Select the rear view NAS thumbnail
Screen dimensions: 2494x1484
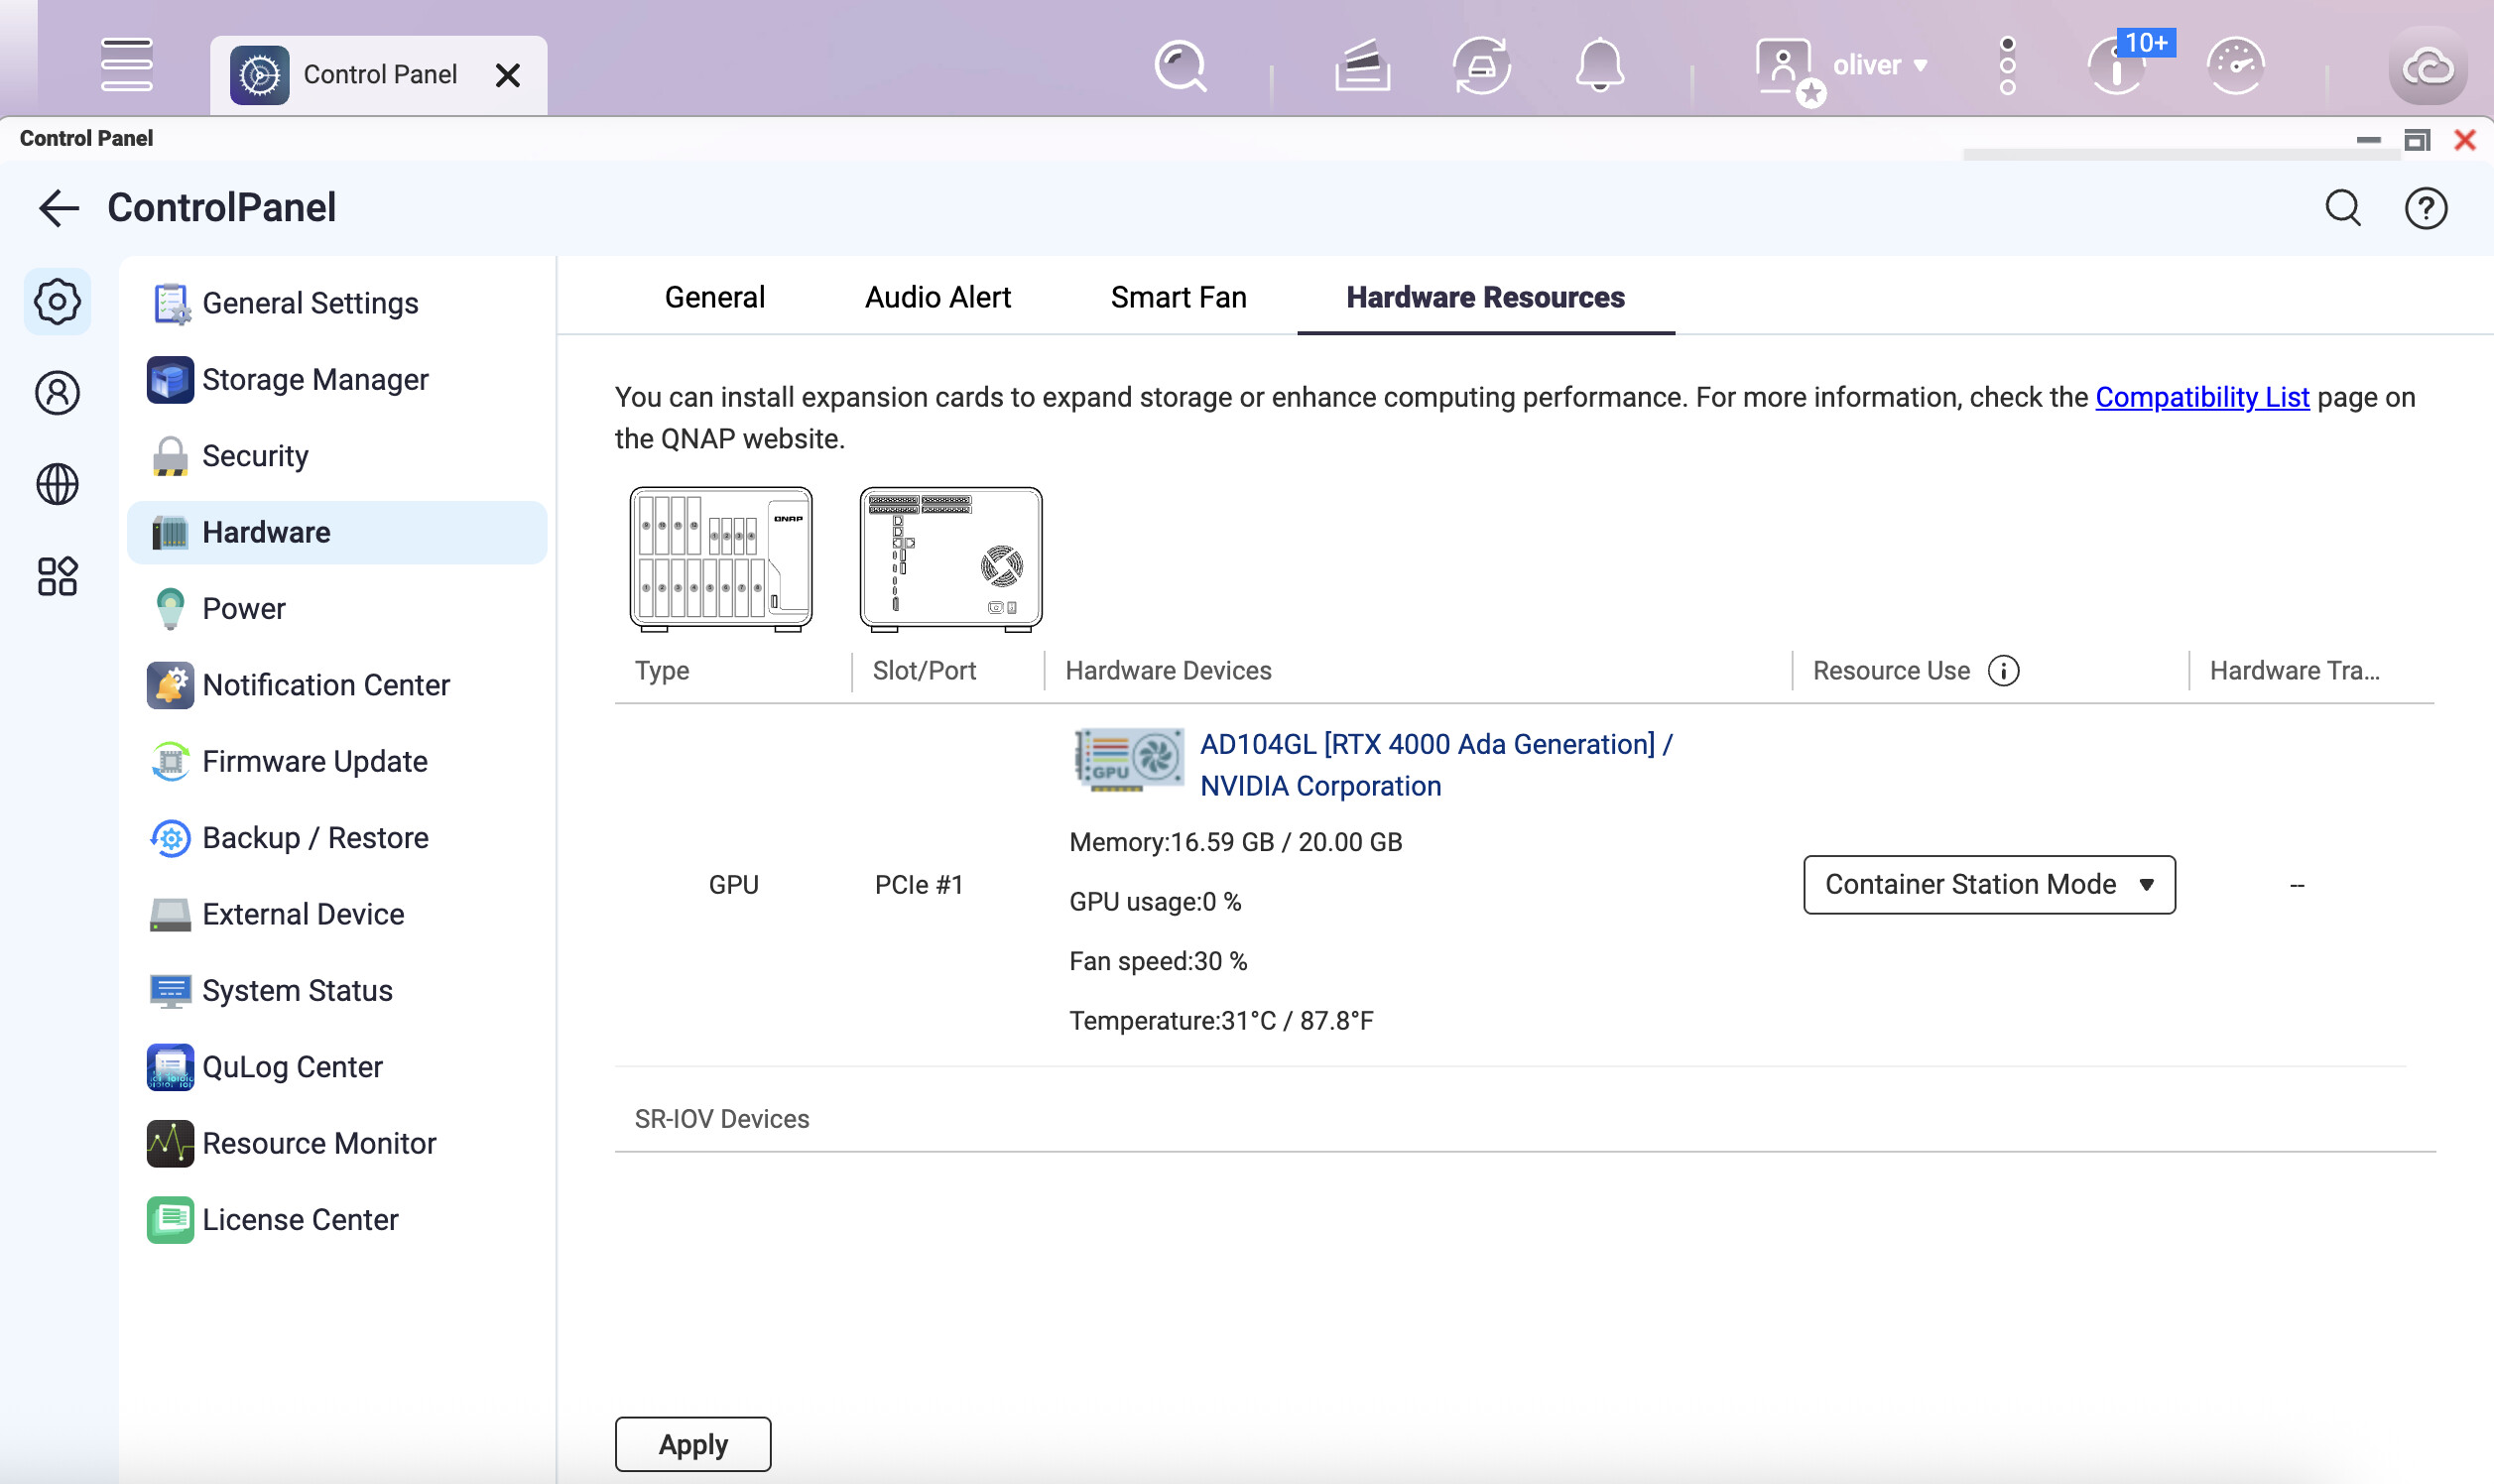click(x=950, y=559)
